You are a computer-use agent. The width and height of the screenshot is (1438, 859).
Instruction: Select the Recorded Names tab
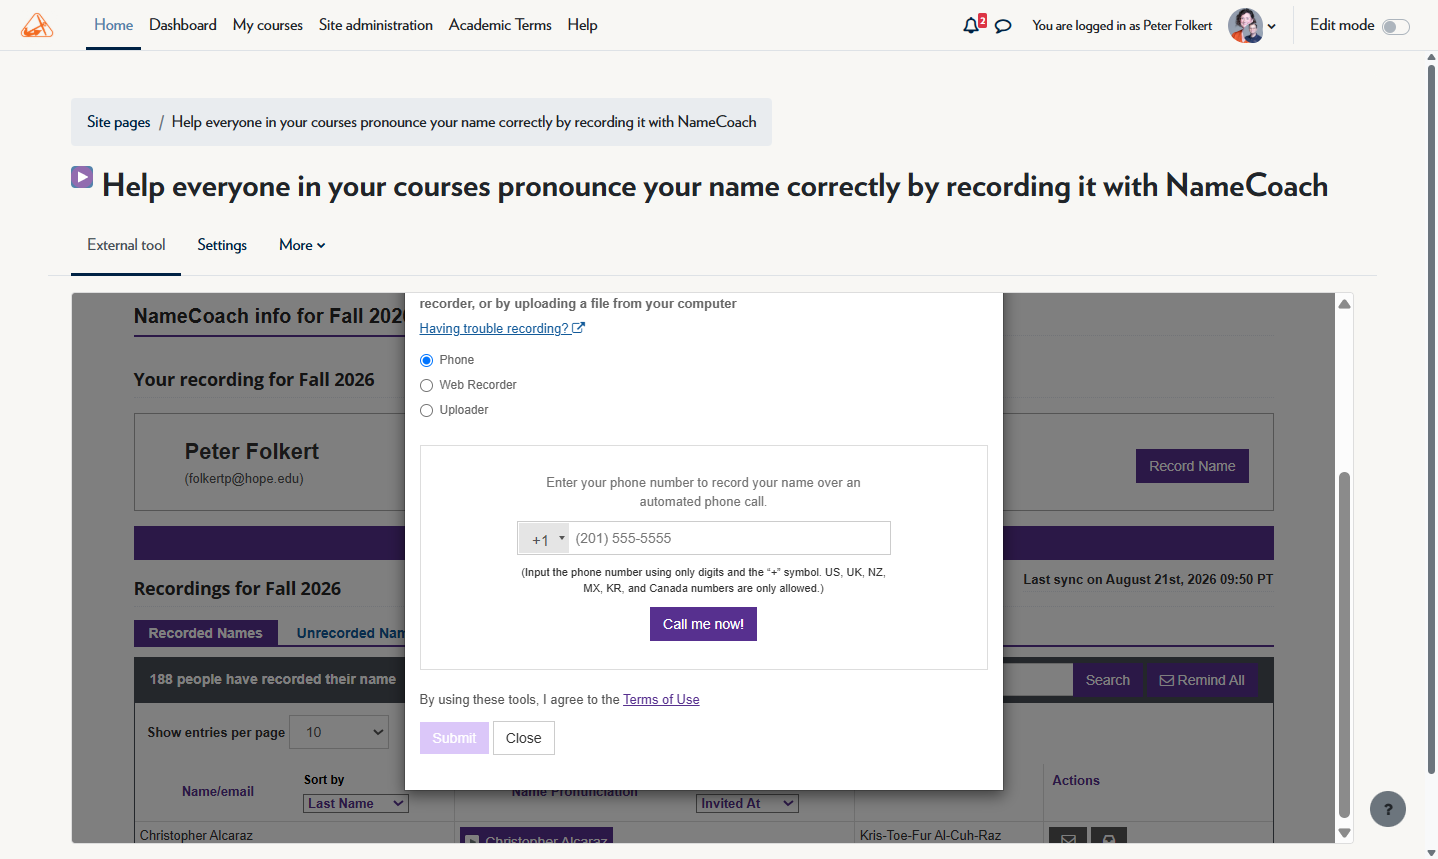pos(205,633)
